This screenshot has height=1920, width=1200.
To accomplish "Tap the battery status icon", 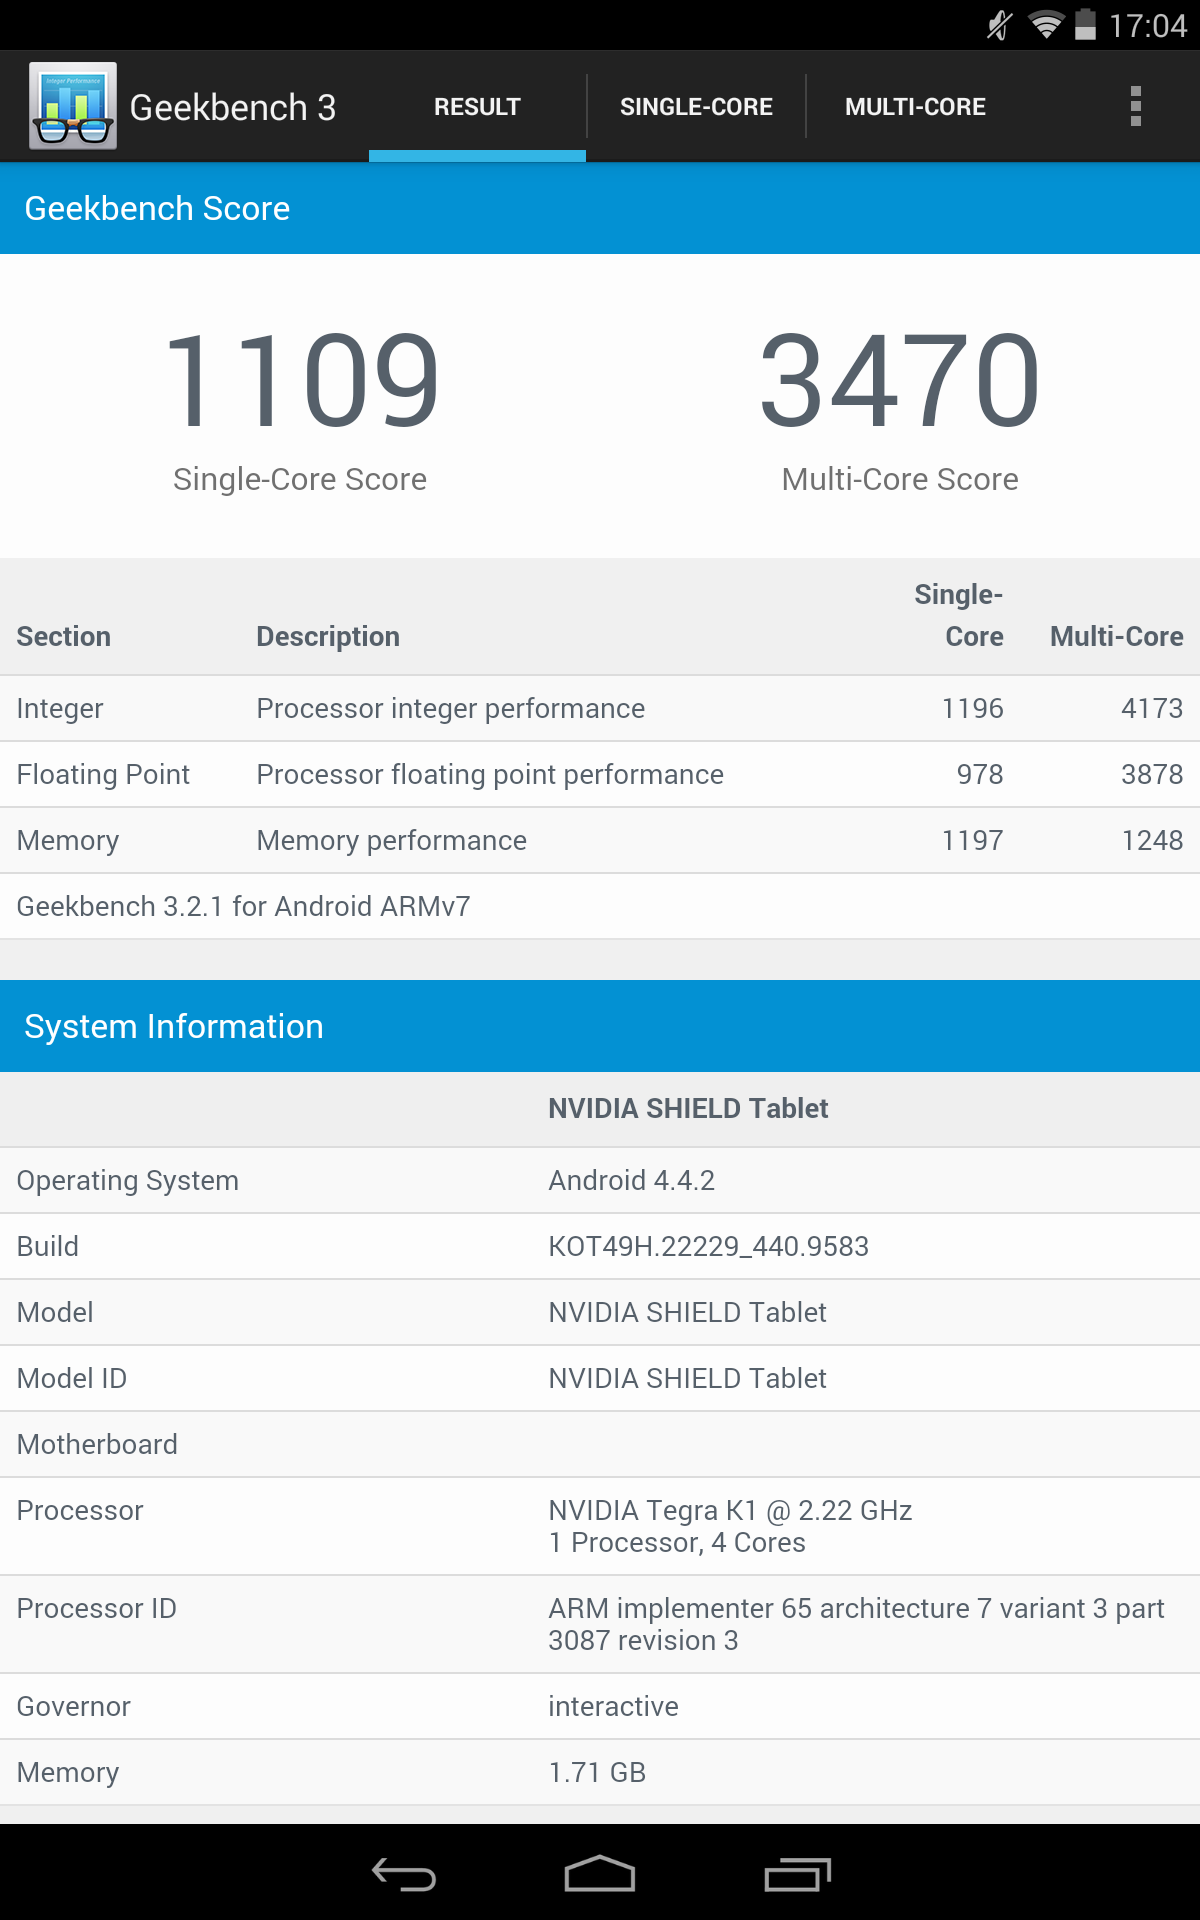I will tap(1085, 25).
